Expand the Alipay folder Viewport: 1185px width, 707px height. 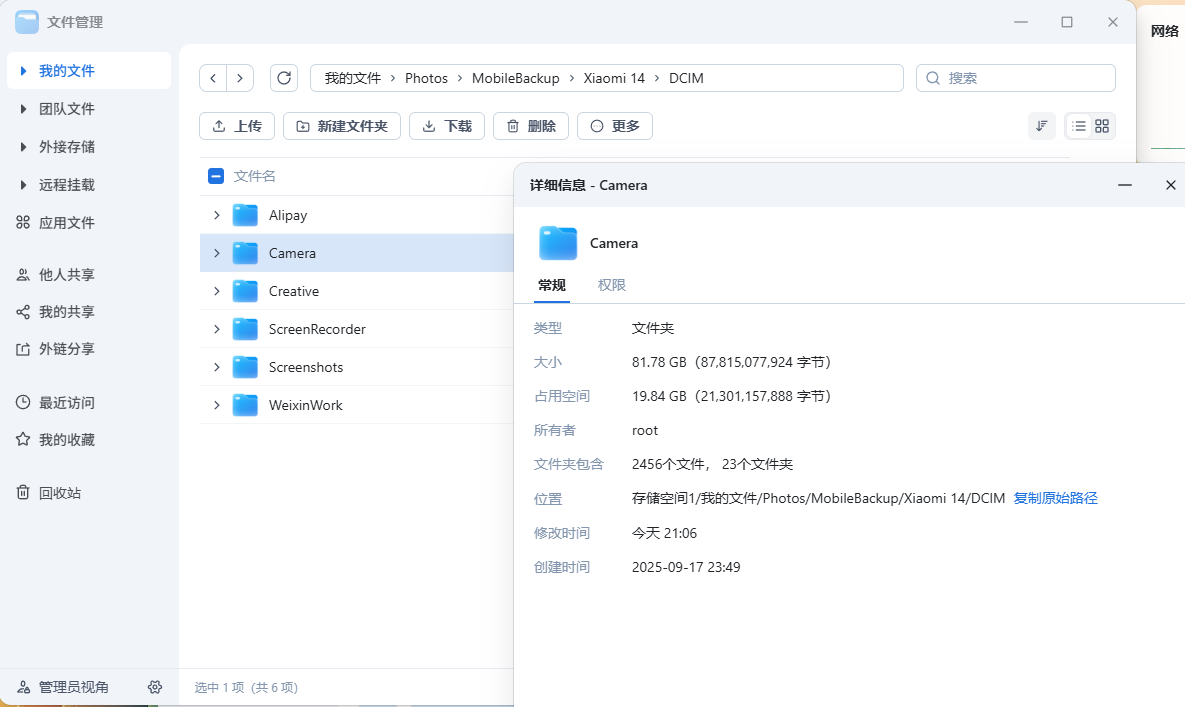216,215
